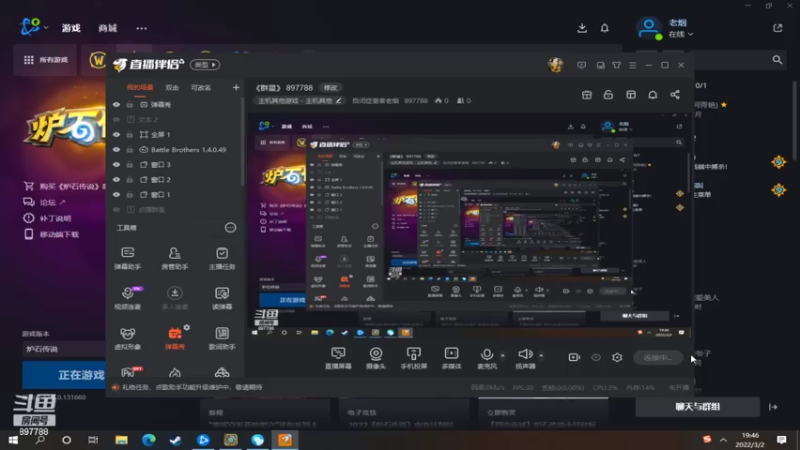This screenshot has width=800, height=450.
Task: Open the 歌词助手 tool
Action: coord(221,338)
